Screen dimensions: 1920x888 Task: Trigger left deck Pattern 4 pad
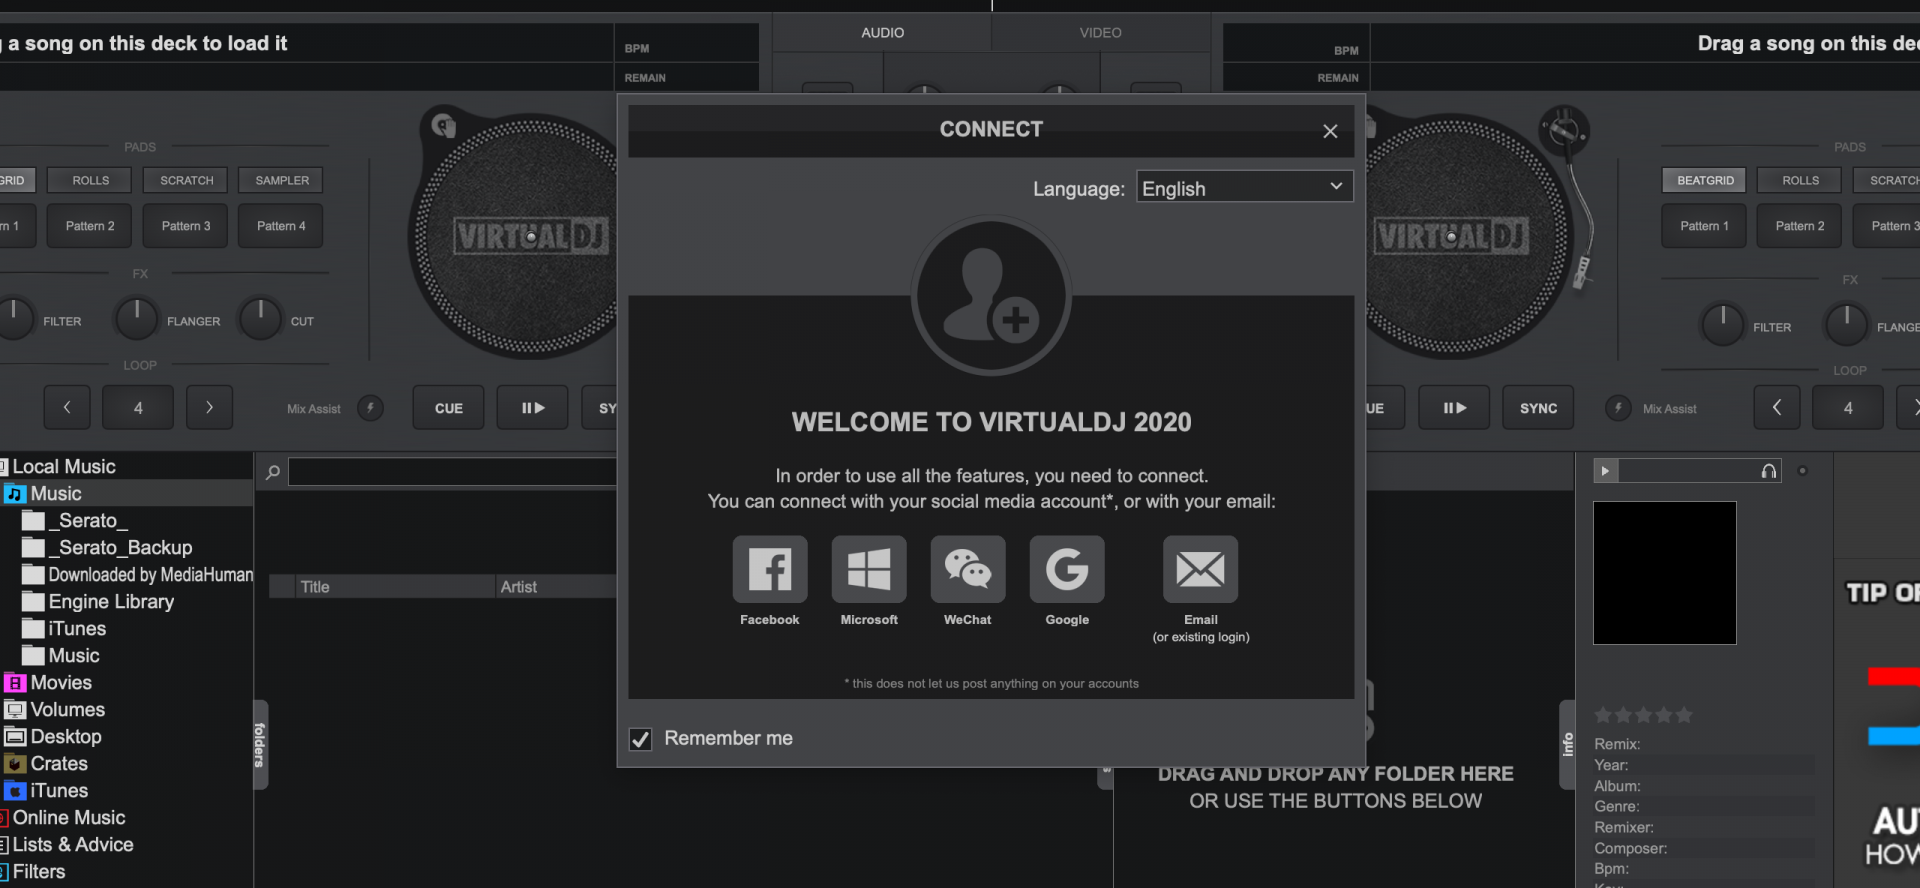281,226
